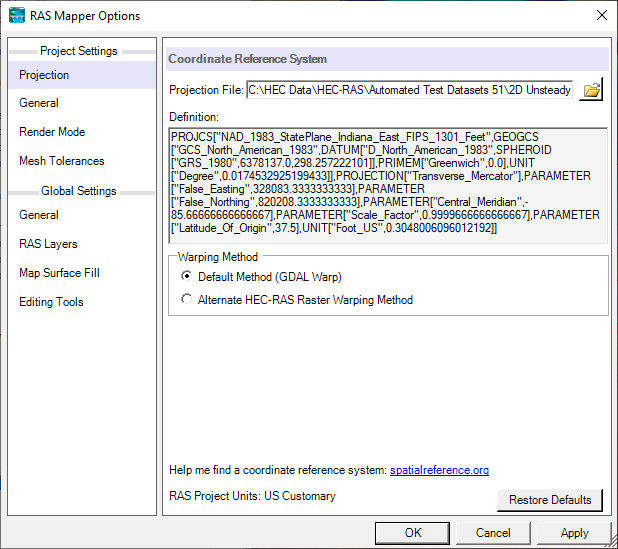Open the Projection settings page
Viewport: 618px width, 549px height.
82,75
